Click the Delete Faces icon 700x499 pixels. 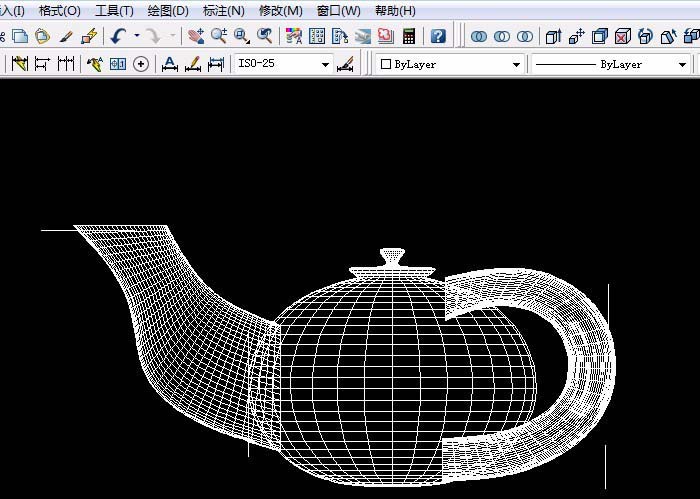pyautogui.click(x=622, y=36)
